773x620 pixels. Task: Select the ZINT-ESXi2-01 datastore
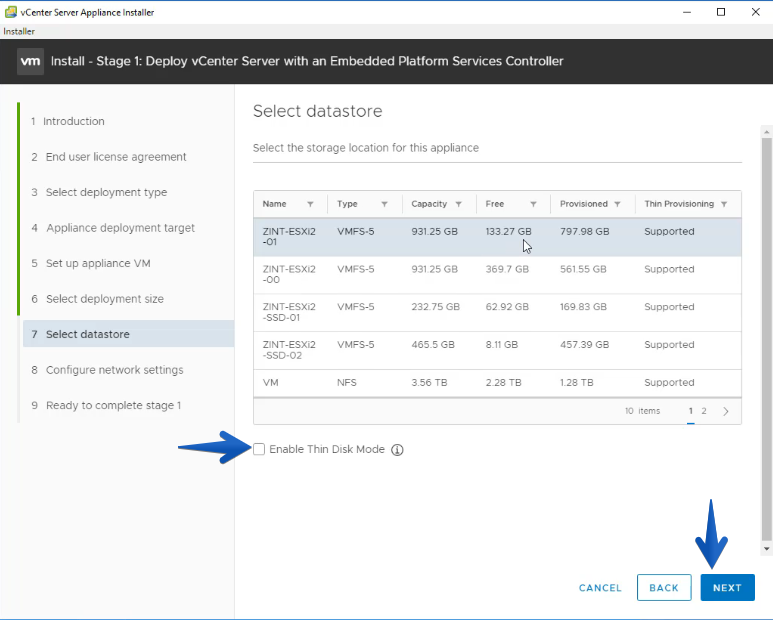point(497,237)
